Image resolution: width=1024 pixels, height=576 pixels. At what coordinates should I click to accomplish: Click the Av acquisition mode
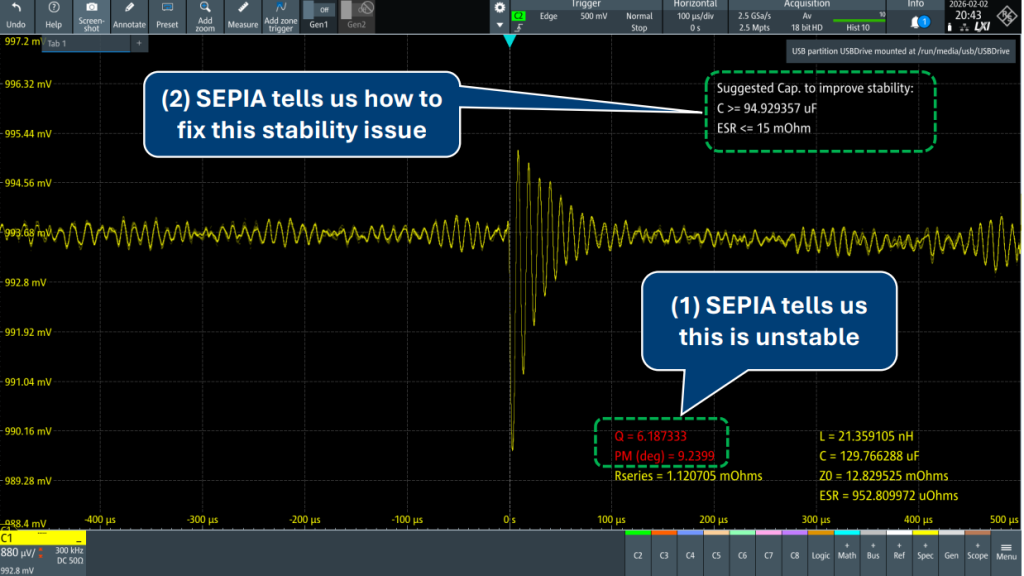[x=807, y=16]
